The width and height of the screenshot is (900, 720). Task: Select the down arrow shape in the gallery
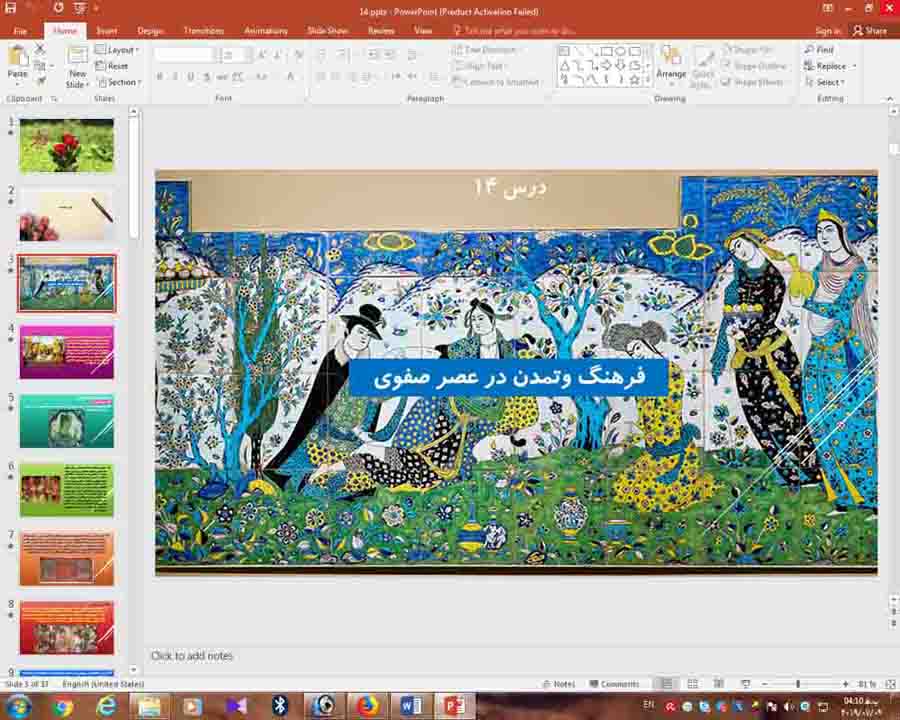[x=620, y=66]
